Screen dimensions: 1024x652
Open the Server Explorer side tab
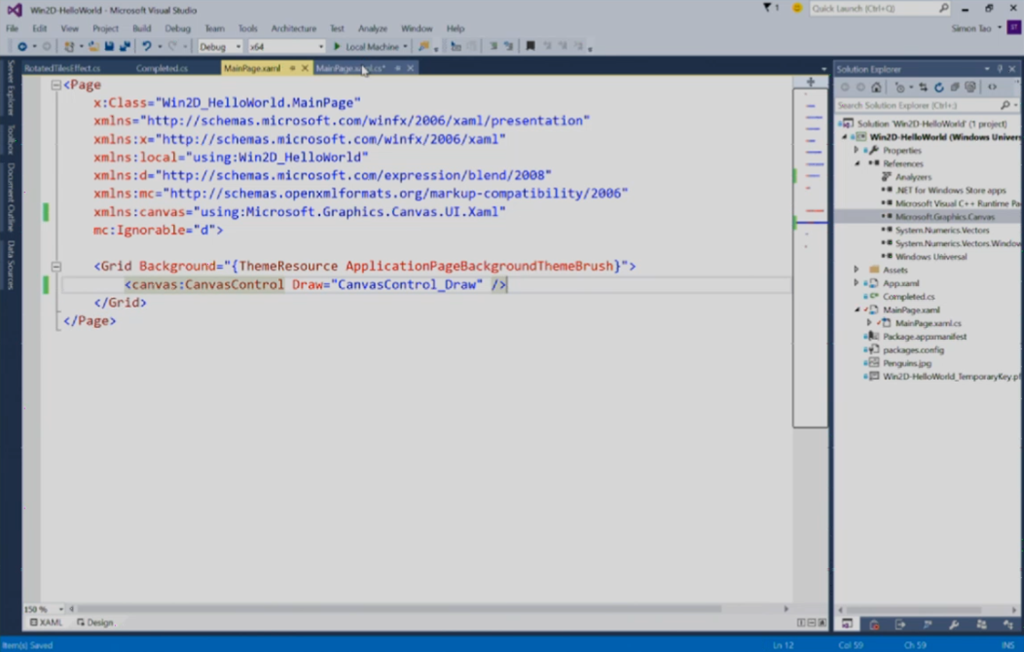tap(11, 87)
